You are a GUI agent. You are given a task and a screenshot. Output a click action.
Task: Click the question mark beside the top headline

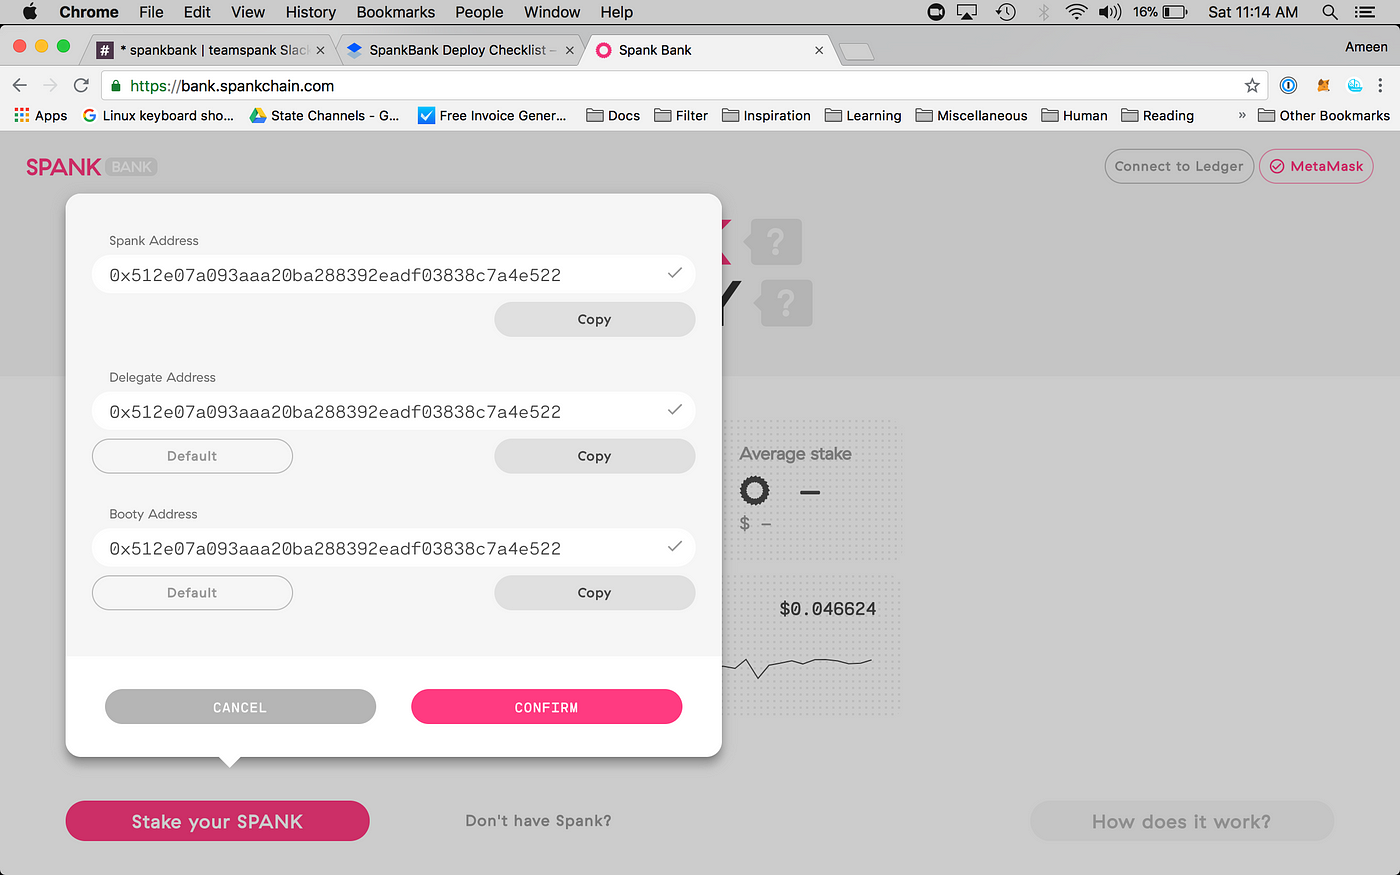click(x=775, y=242)
